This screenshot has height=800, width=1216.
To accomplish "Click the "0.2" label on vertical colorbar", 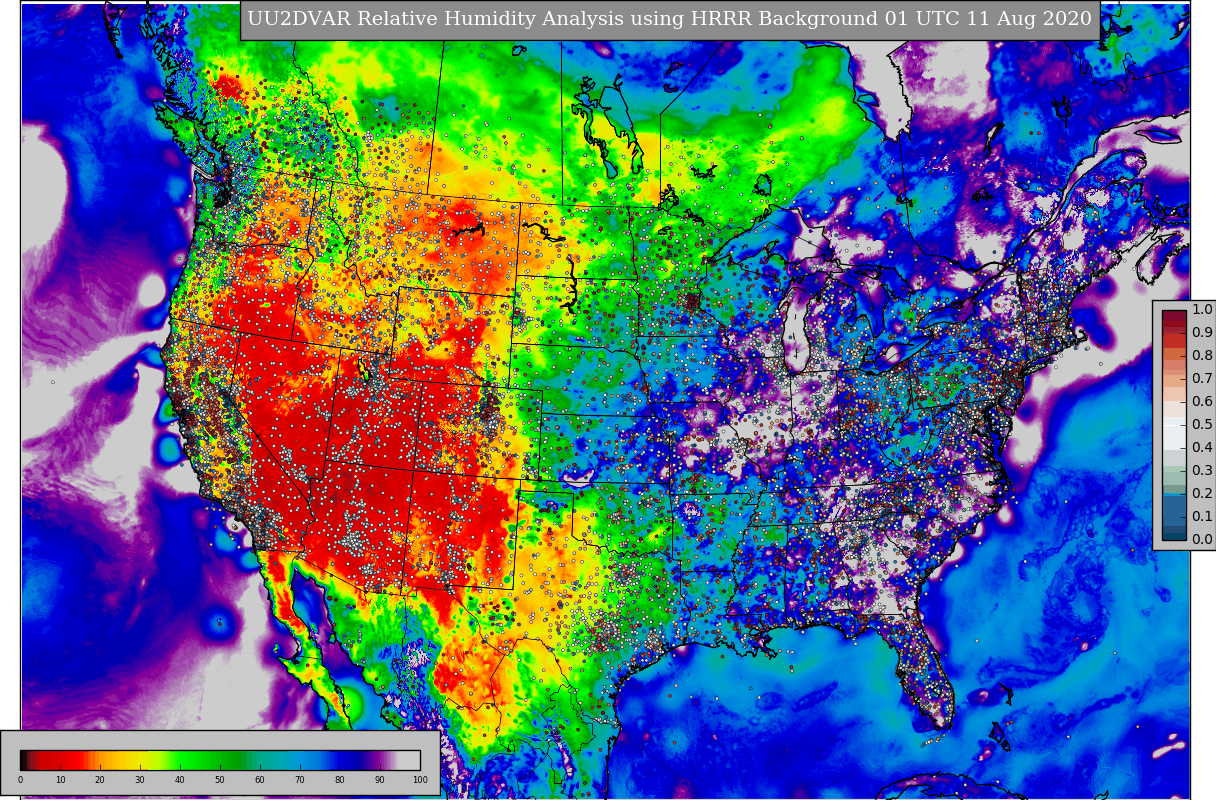I will click(1202, 494).
